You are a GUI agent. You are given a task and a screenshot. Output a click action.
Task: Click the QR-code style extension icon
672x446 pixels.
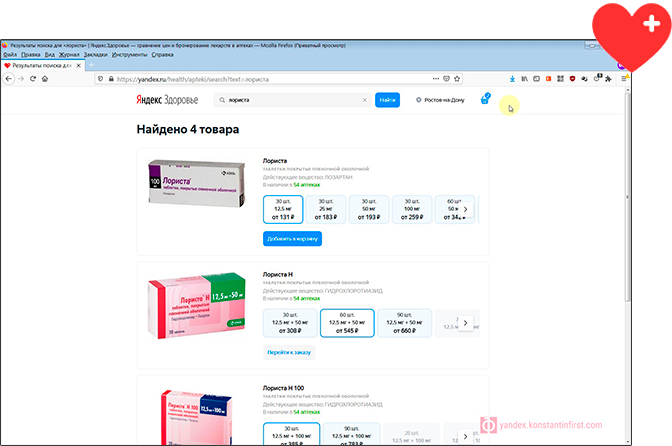560,79
